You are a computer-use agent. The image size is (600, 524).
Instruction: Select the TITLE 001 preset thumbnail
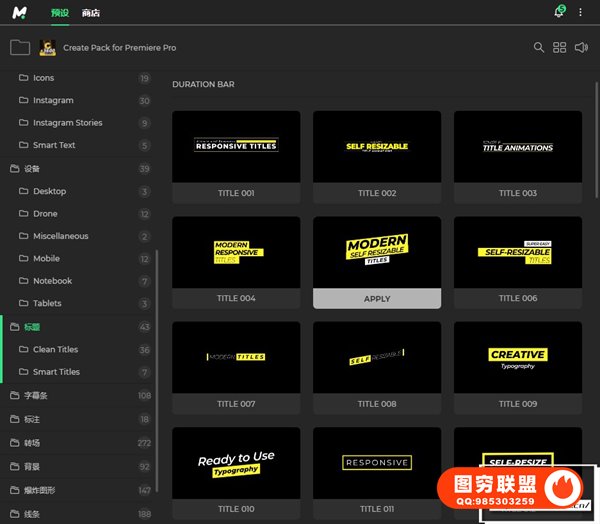[236, 146]
